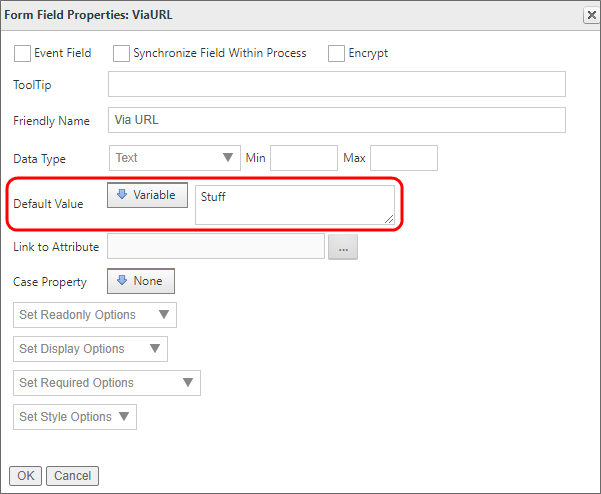The image size is (601, 494).
Task: Check the Encrypt option
Action: pyautogui.click(x=336, y=53)
